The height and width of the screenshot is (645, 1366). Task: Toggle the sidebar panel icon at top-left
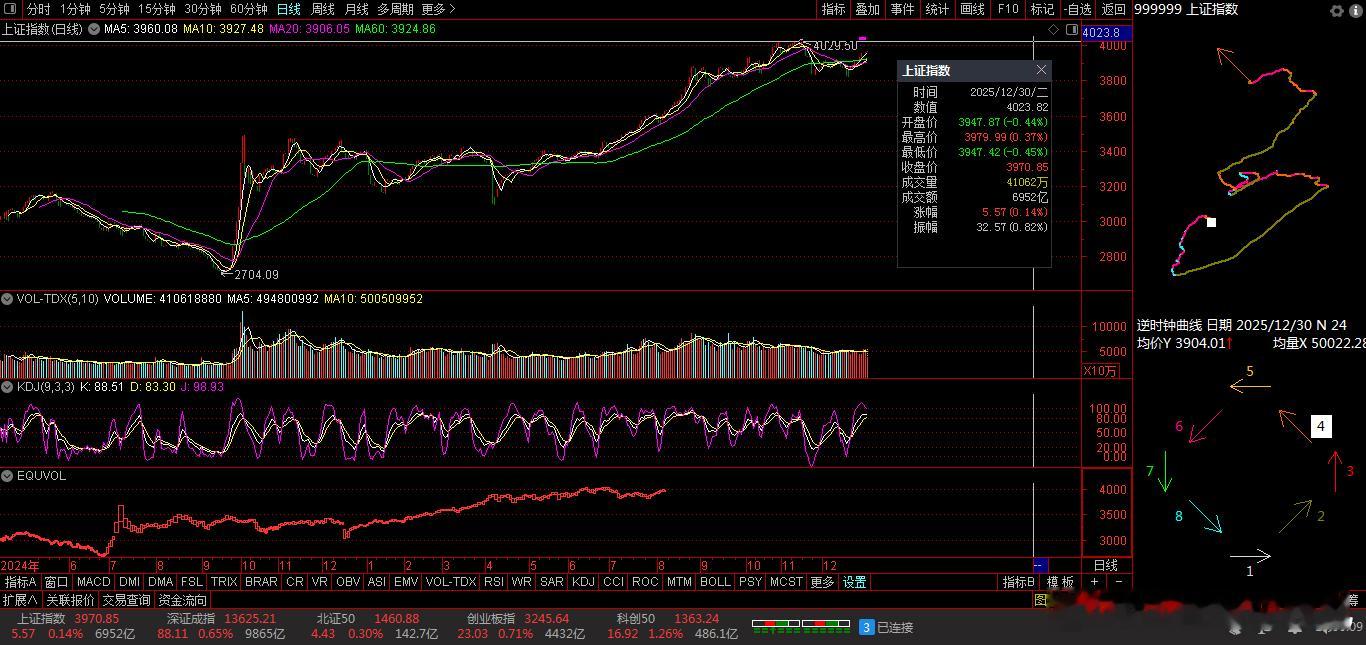[x=10, y=9]
